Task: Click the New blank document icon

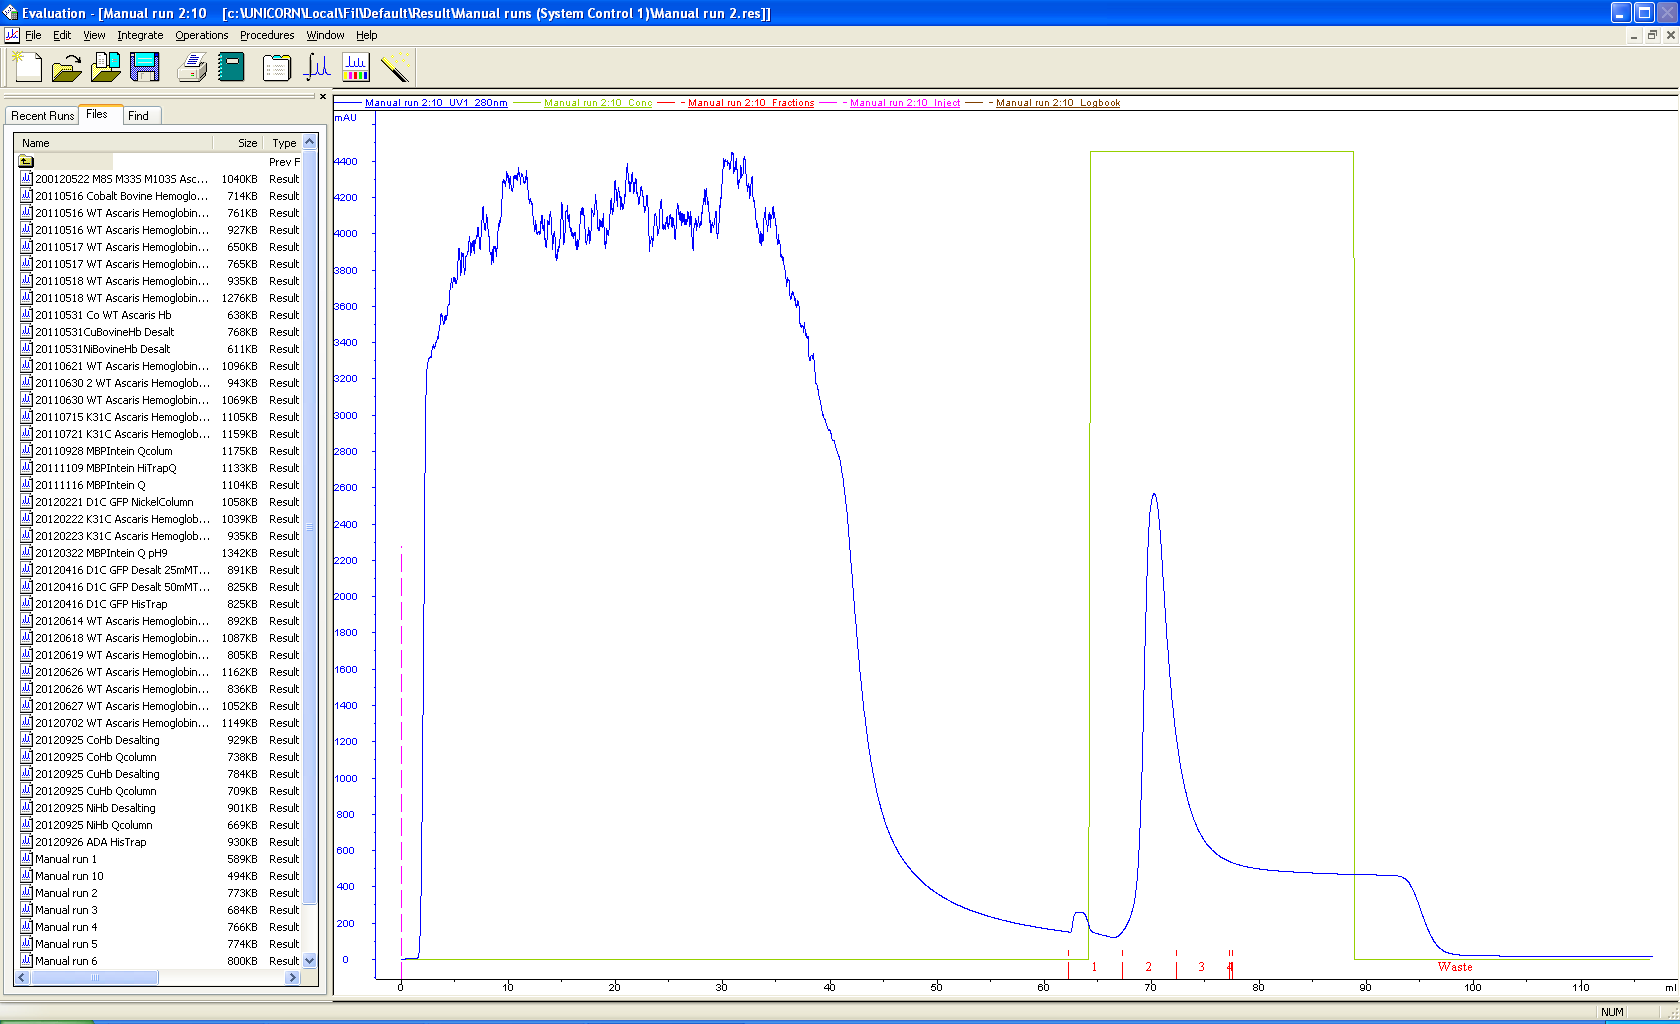Action: pyautogui.click(x=27, y=67)
